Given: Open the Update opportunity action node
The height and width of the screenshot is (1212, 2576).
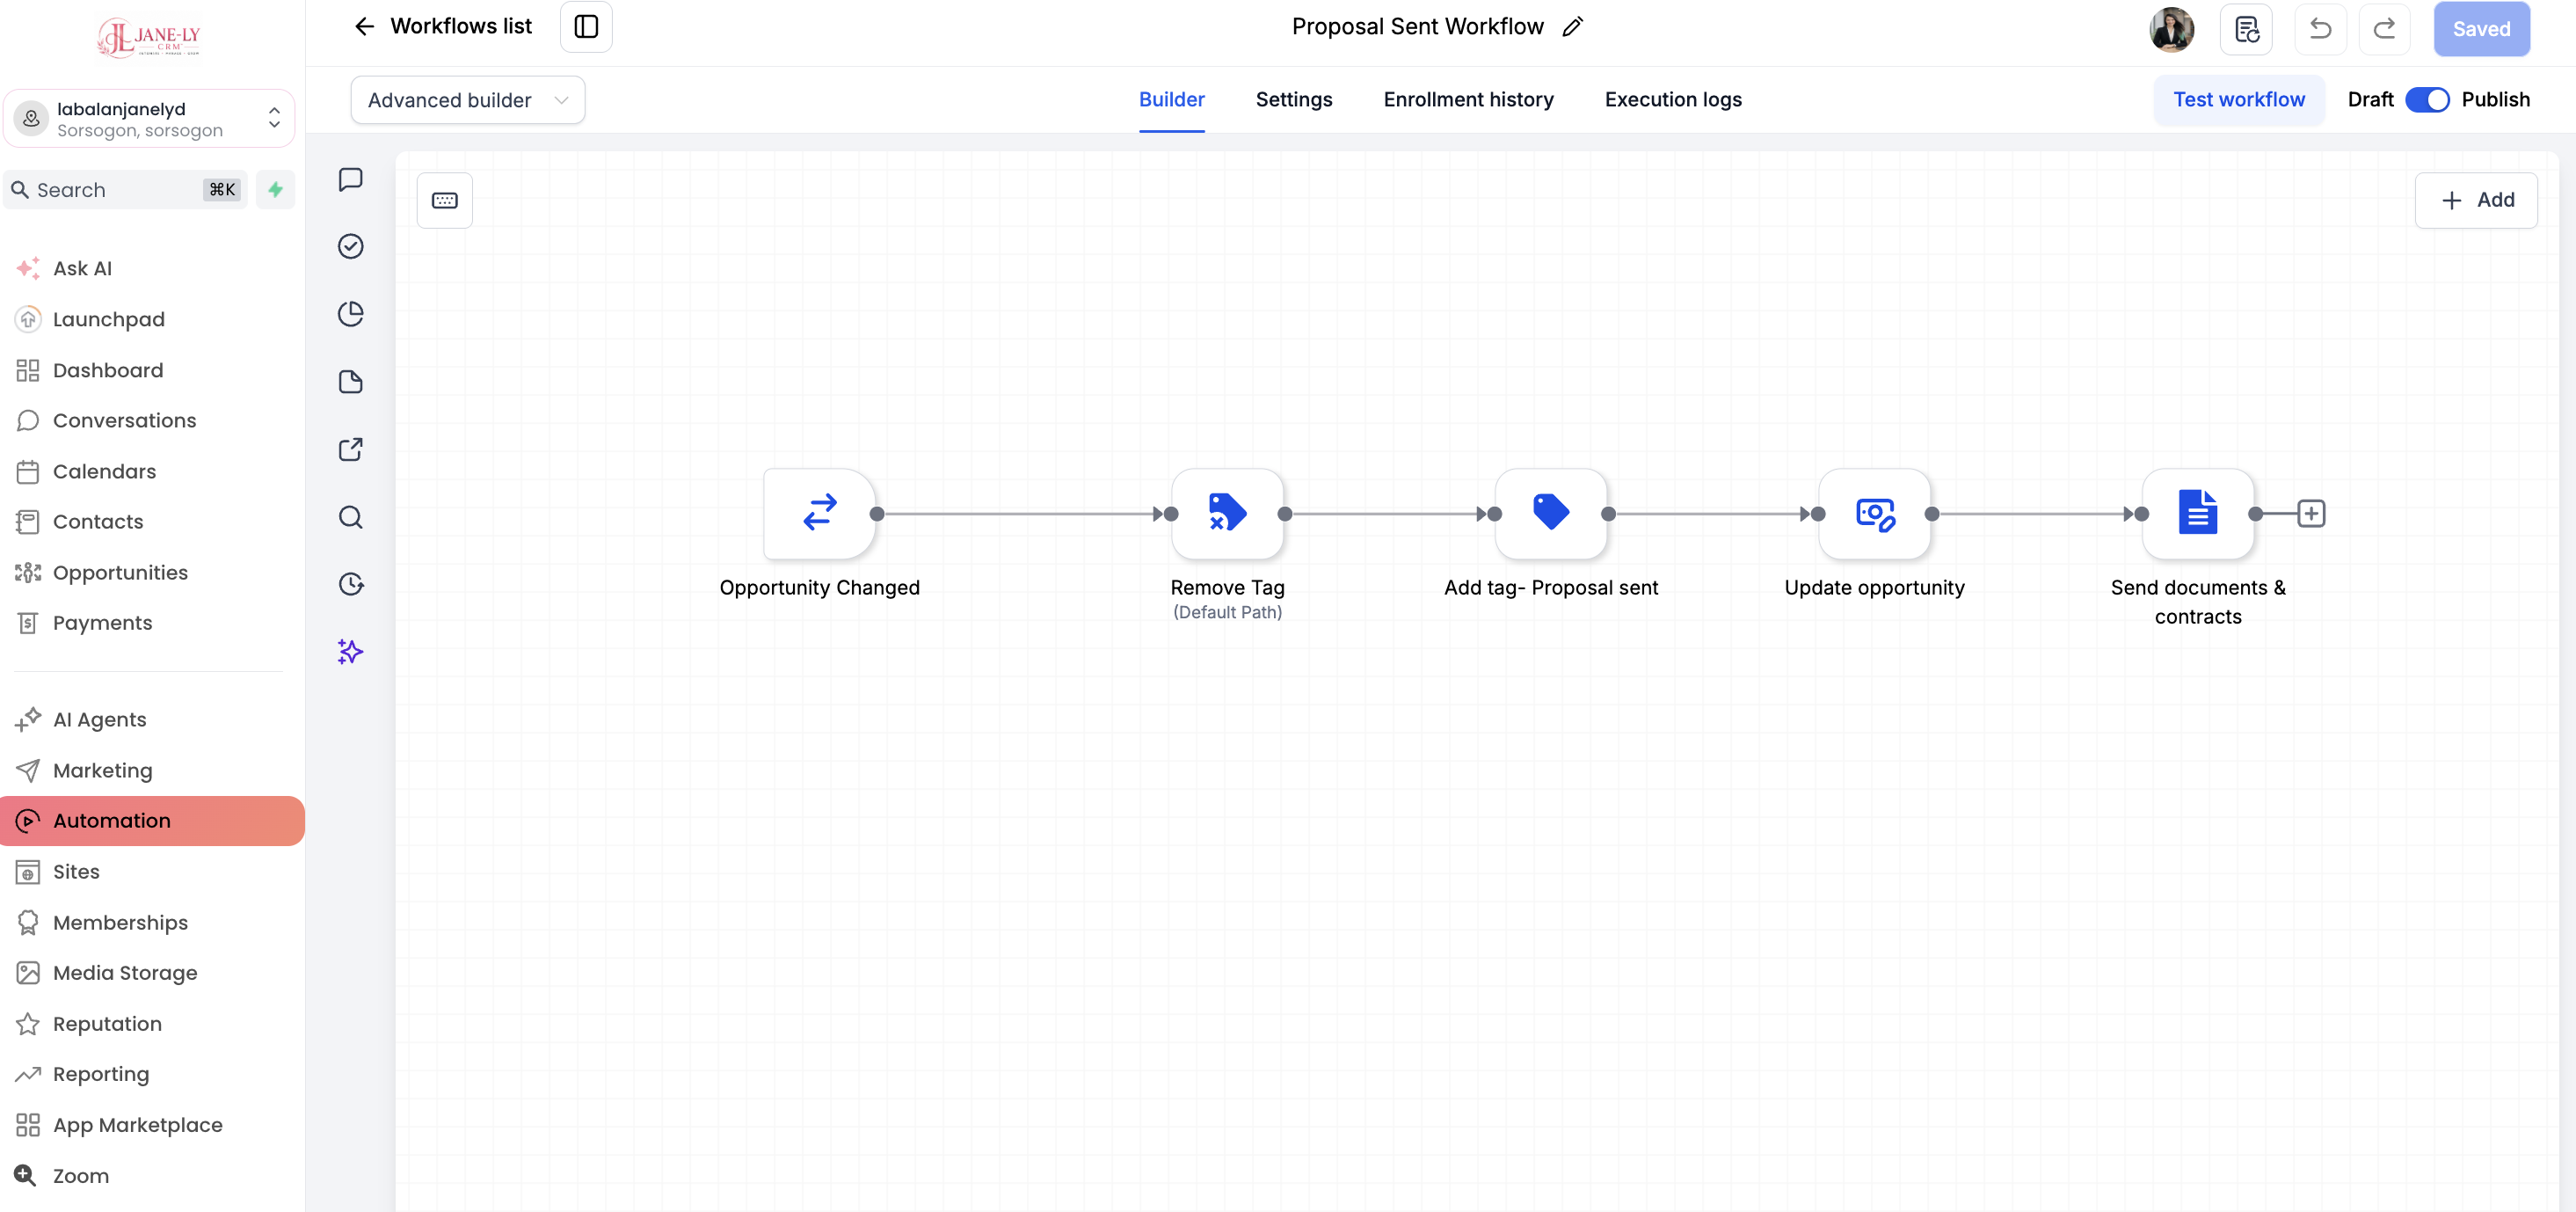Looking at the screenshot, I should click(x=1874, y=513).
